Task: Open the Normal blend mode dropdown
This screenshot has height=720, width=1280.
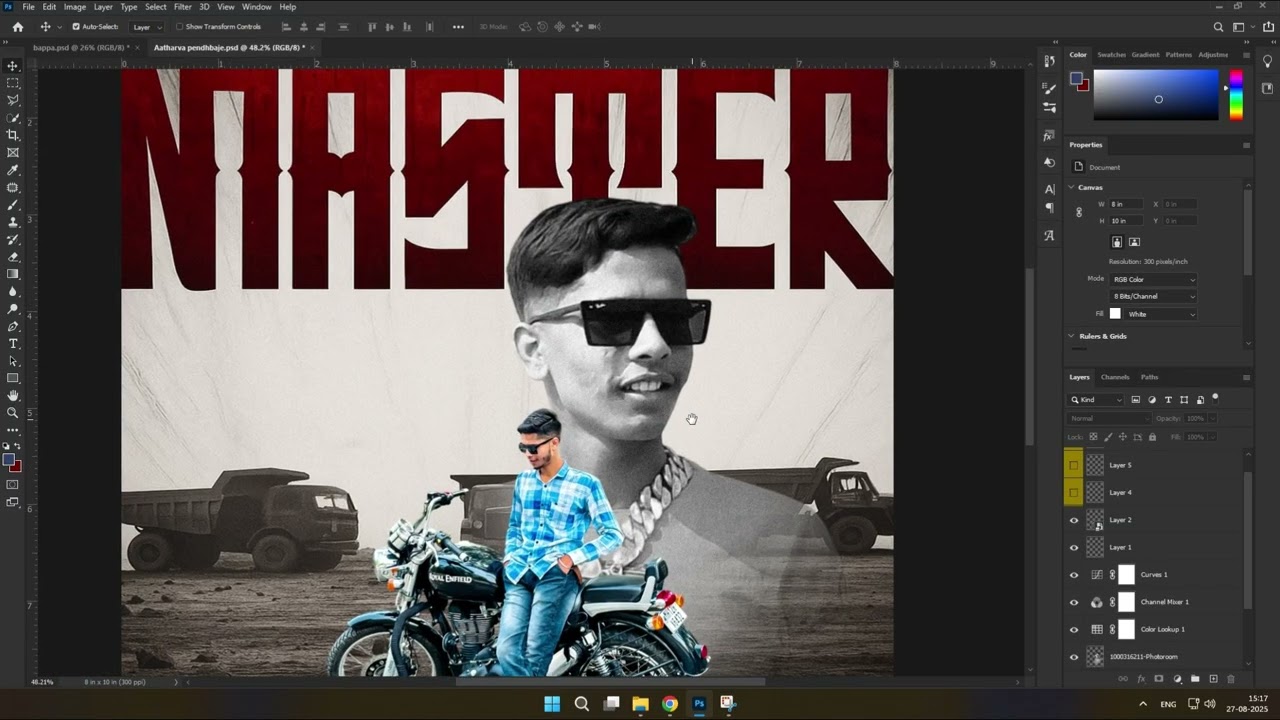Action: [x=1108, y=418]
